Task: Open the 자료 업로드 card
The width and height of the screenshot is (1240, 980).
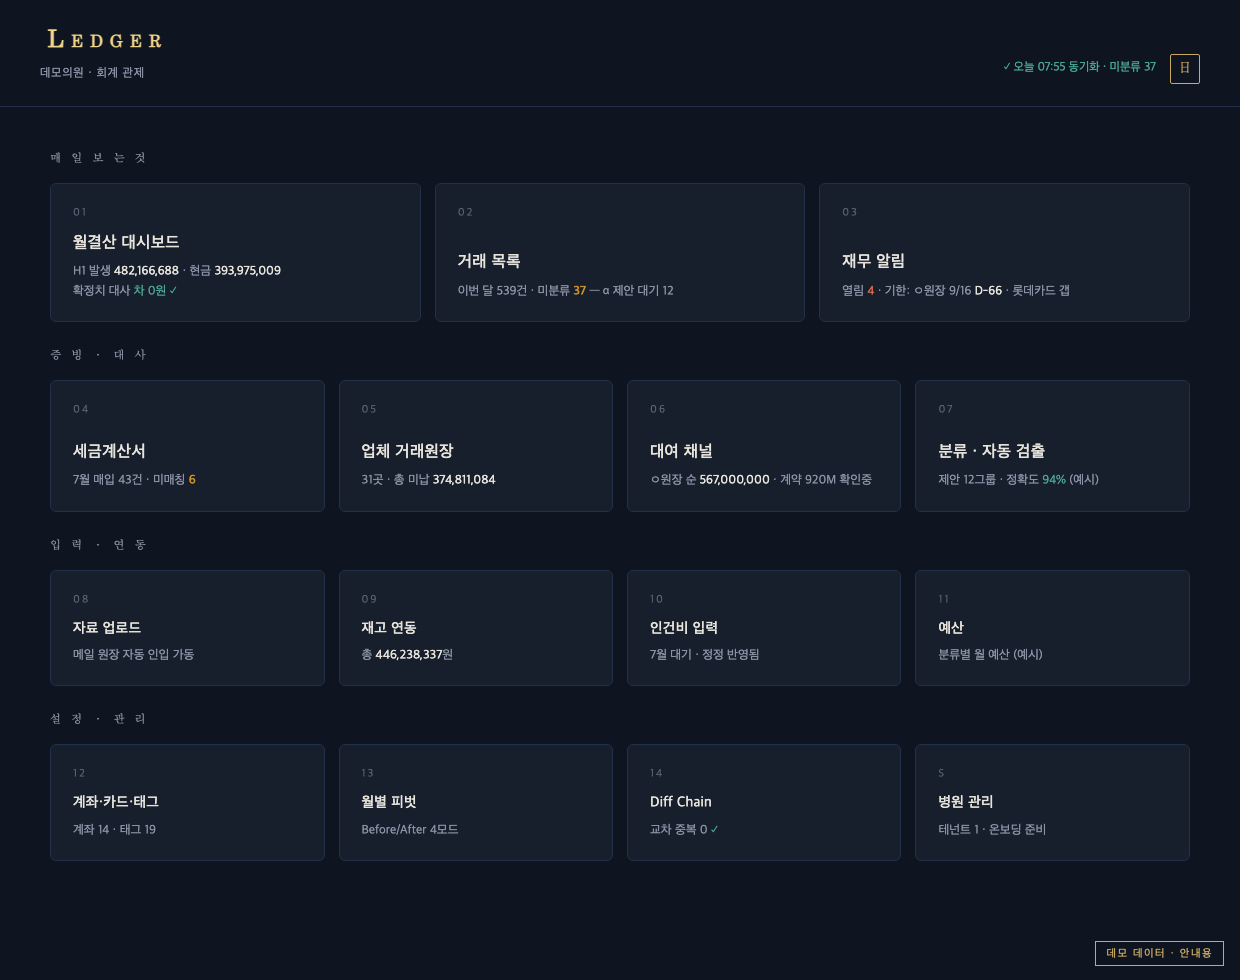Action: (187, 628)
